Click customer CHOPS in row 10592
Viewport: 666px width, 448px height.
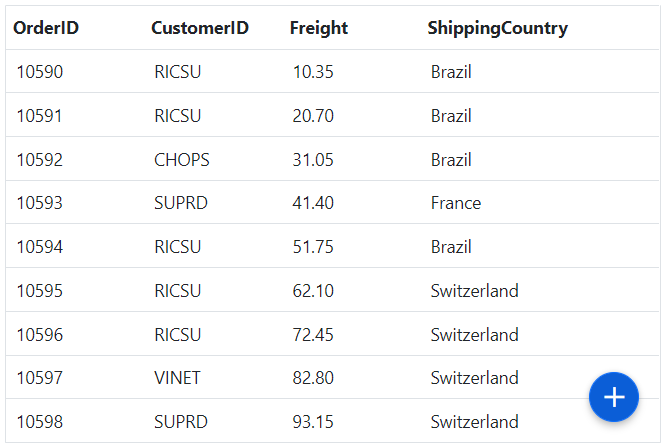pos(182,160)
